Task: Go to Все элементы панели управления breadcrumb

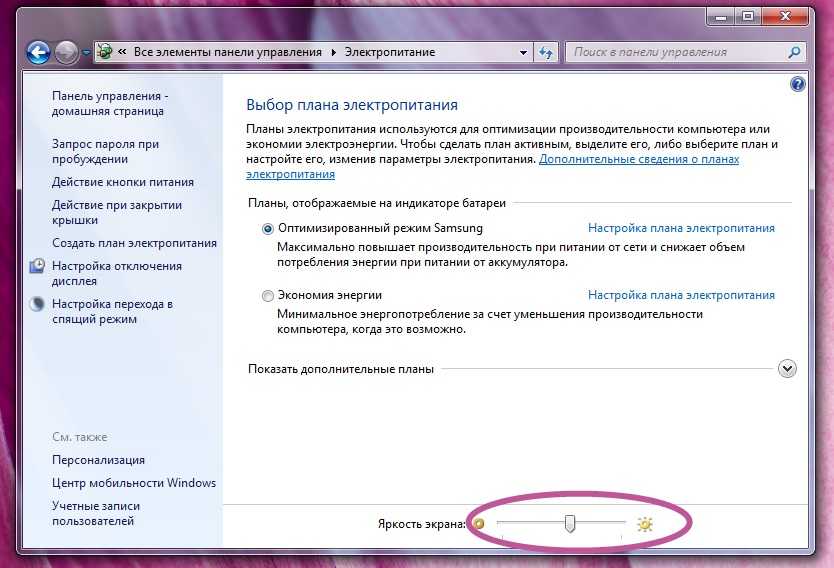Action: click(228, 52)
